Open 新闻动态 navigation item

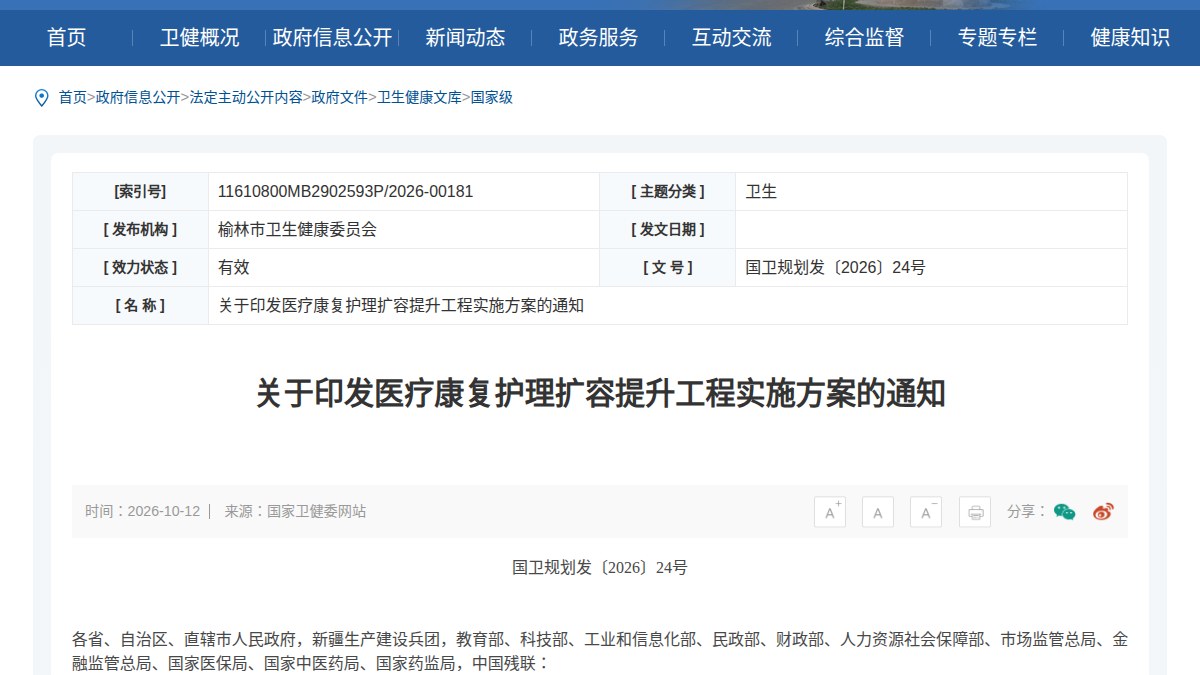pyautogui.click(x=466, y=38)
